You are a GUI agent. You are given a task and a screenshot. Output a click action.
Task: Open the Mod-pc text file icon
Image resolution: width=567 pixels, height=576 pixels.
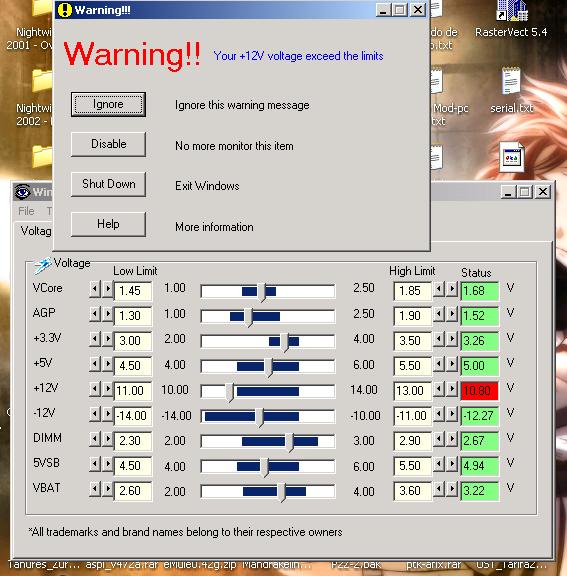click(x=436, y=82)
